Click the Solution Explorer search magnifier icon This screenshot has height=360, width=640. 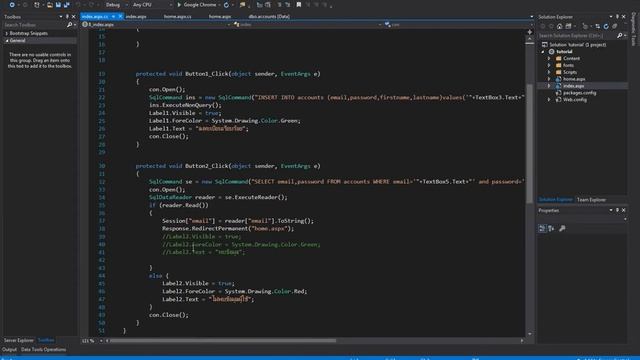[620, 36]
